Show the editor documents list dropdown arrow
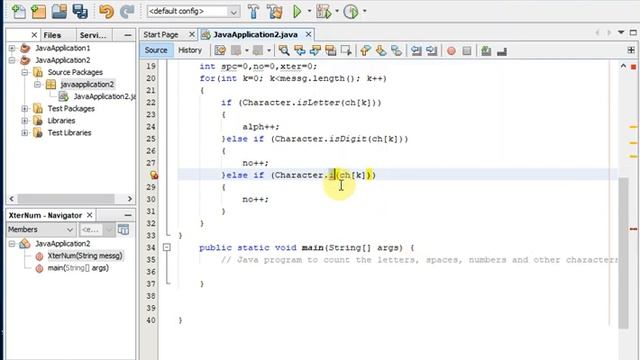640x360 pixels. (621, 32)
